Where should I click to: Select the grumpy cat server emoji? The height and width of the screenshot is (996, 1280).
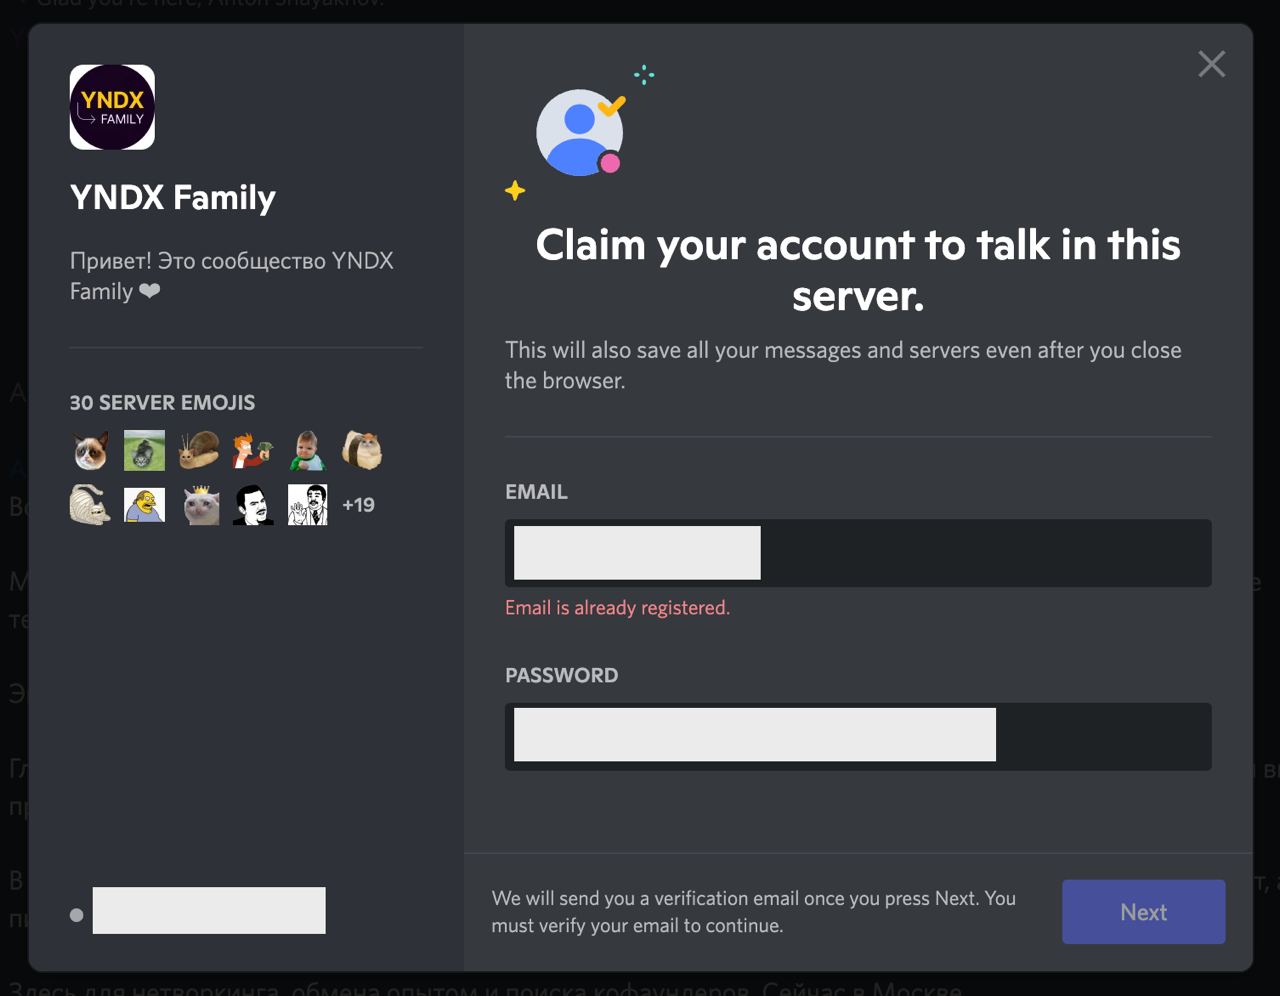(90, 451)
